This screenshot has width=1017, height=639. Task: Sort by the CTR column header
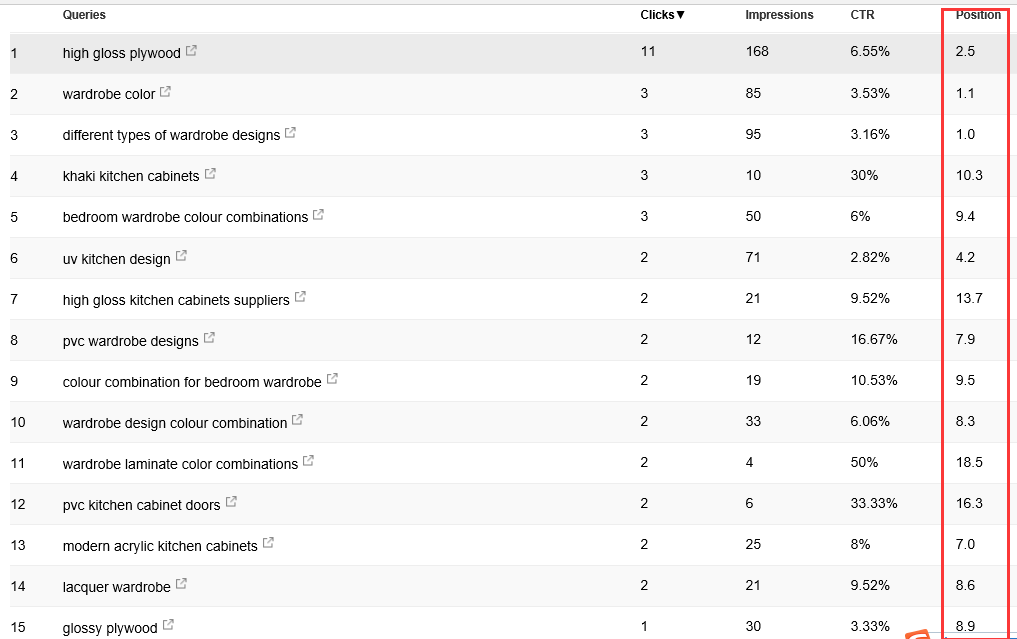click(x=862, y=15)
